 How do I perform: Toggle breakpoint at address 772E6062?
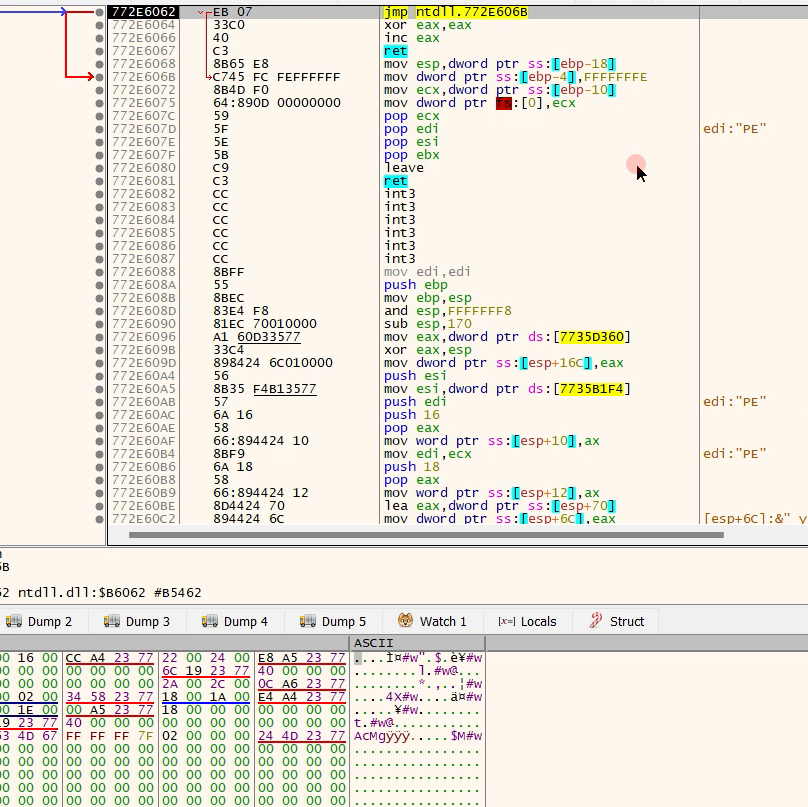tap(99, 12)
